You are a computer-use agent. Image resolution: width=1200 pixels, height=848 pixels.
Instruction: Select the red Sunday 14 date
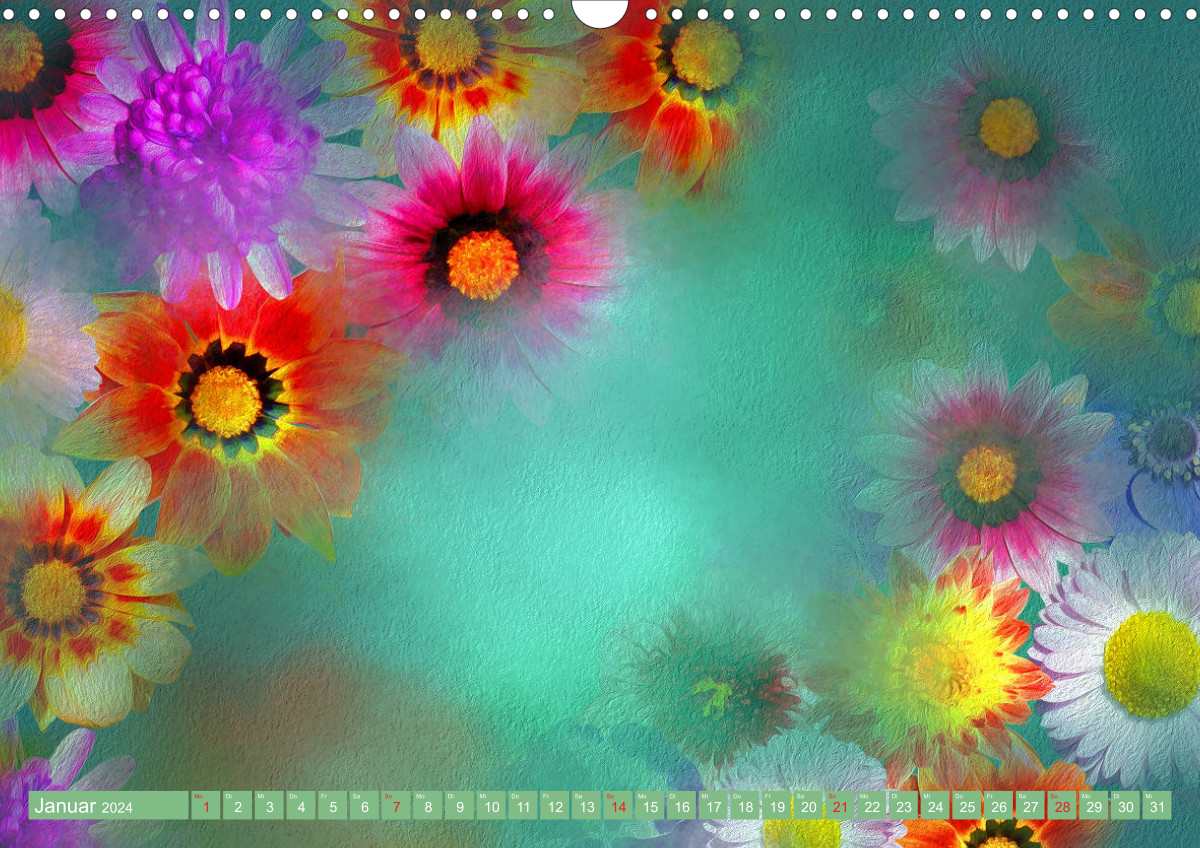[x=617, y=805]
